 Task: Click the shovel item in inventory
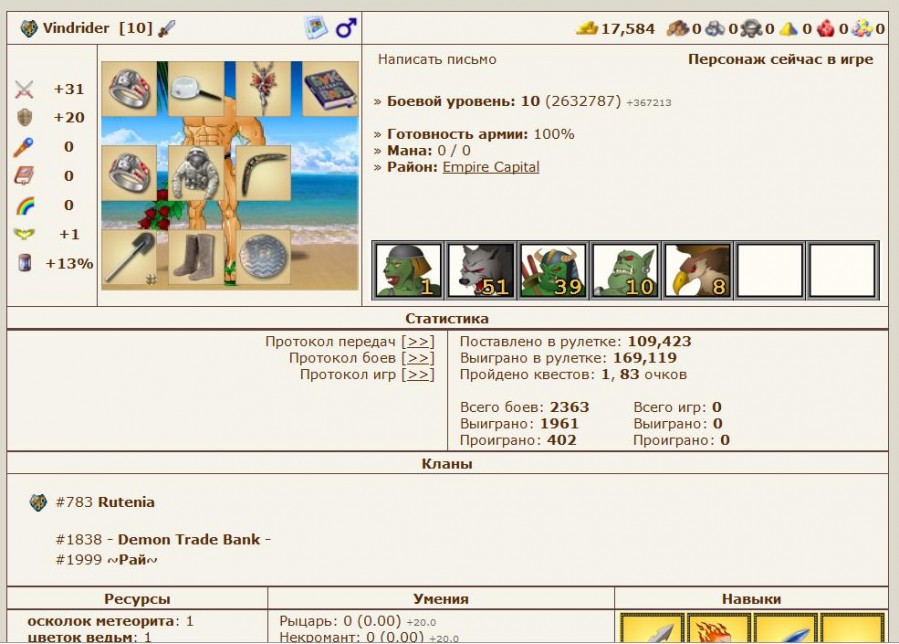[129, 257]
